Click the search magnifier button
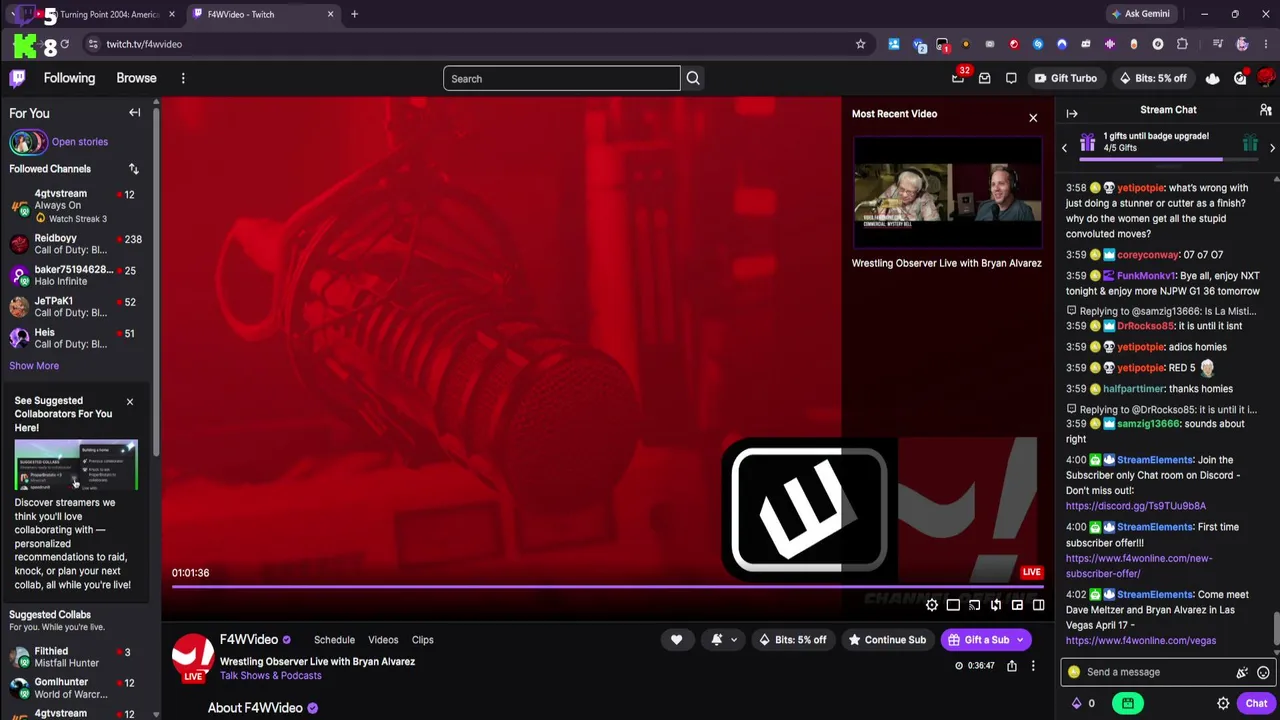 click(693, 78)
